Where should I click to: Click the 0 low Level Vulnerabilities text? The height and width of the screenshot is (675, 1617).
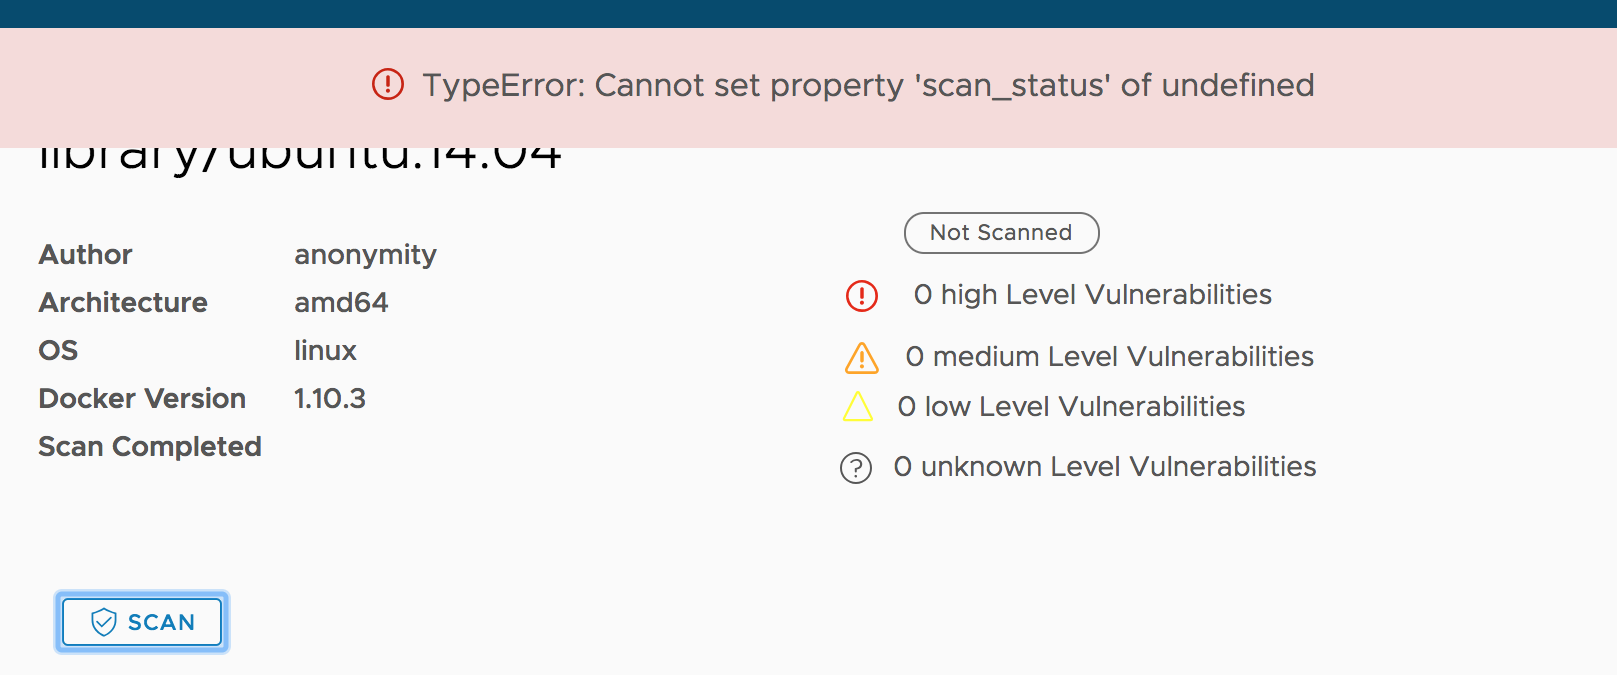(x=1071, y=406)
